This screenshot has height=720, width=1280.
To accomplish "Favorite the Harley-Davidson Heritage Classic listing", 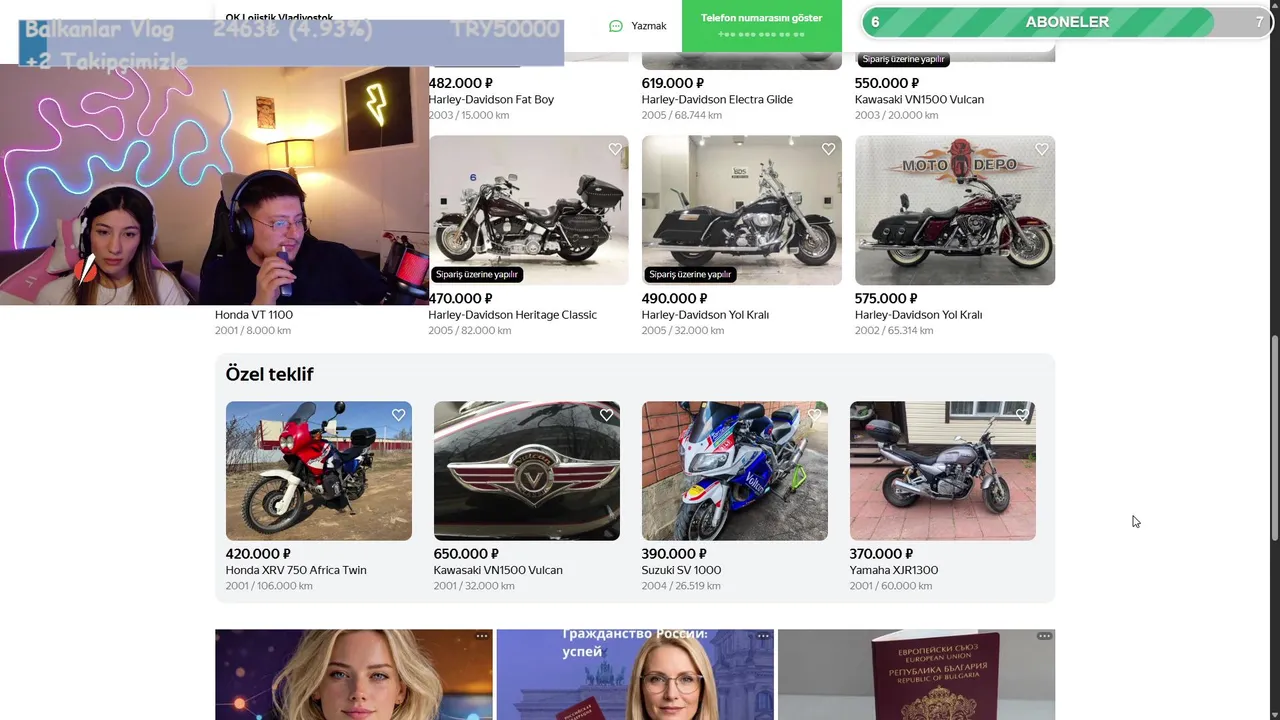I will tap(615, 149).
